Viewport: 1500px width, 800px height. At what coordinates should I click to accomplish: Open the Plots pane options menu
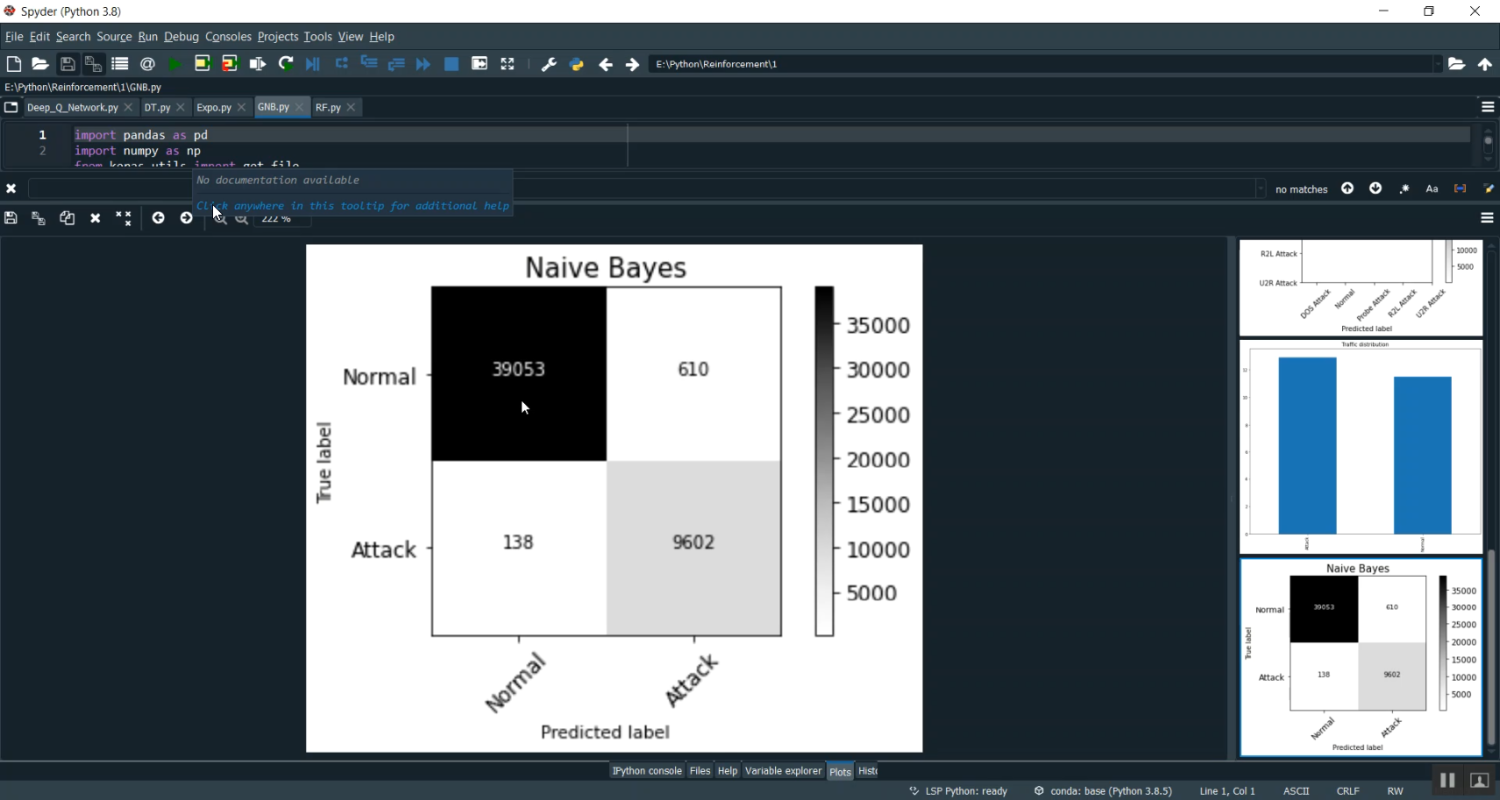click(1486, 218)
